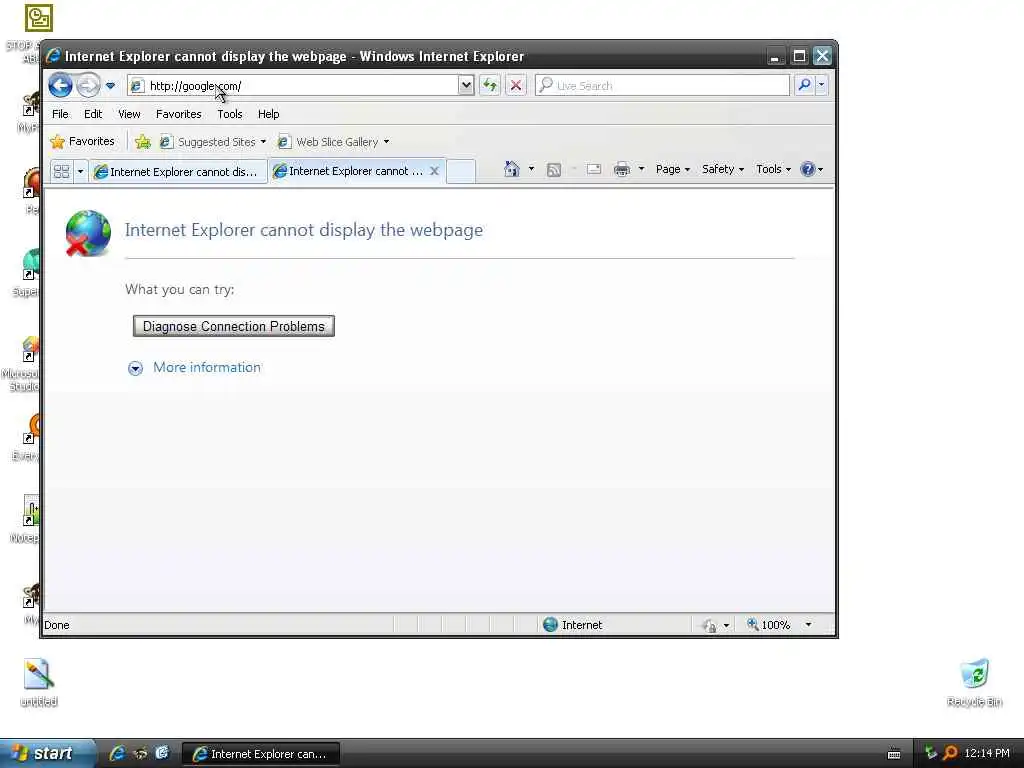
Task: Open the File menu
Action: [x=60, y=114]
